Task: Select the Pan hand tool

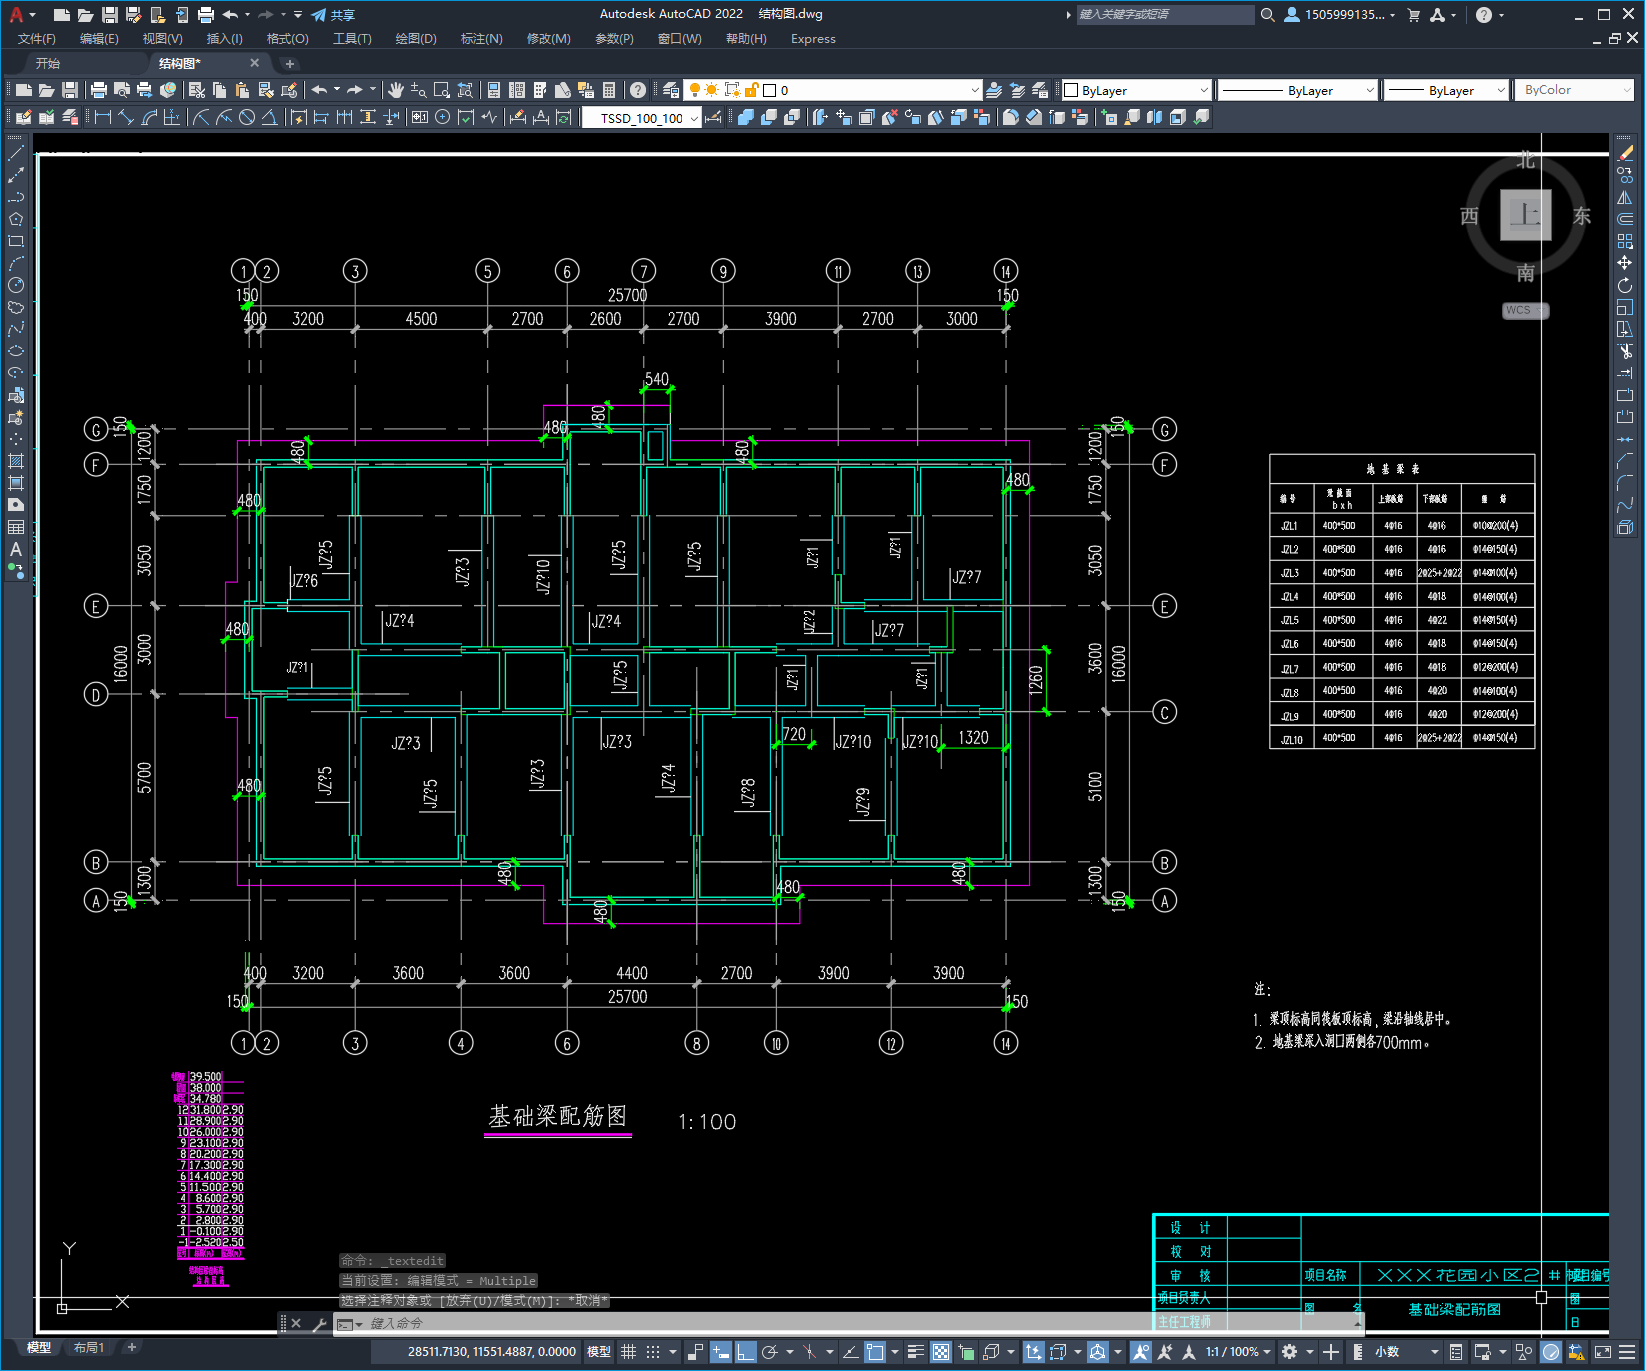Action: [396, 90]
